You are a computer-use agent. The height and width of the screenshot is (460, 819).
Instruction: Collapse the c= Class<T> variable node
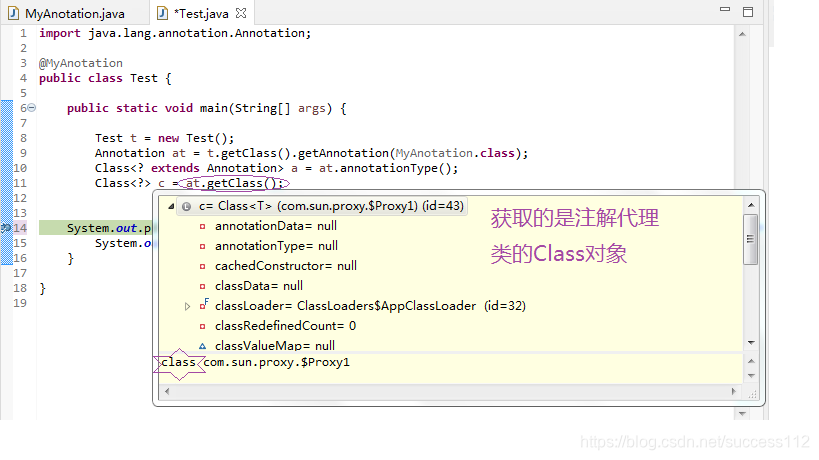coord(171,206)
